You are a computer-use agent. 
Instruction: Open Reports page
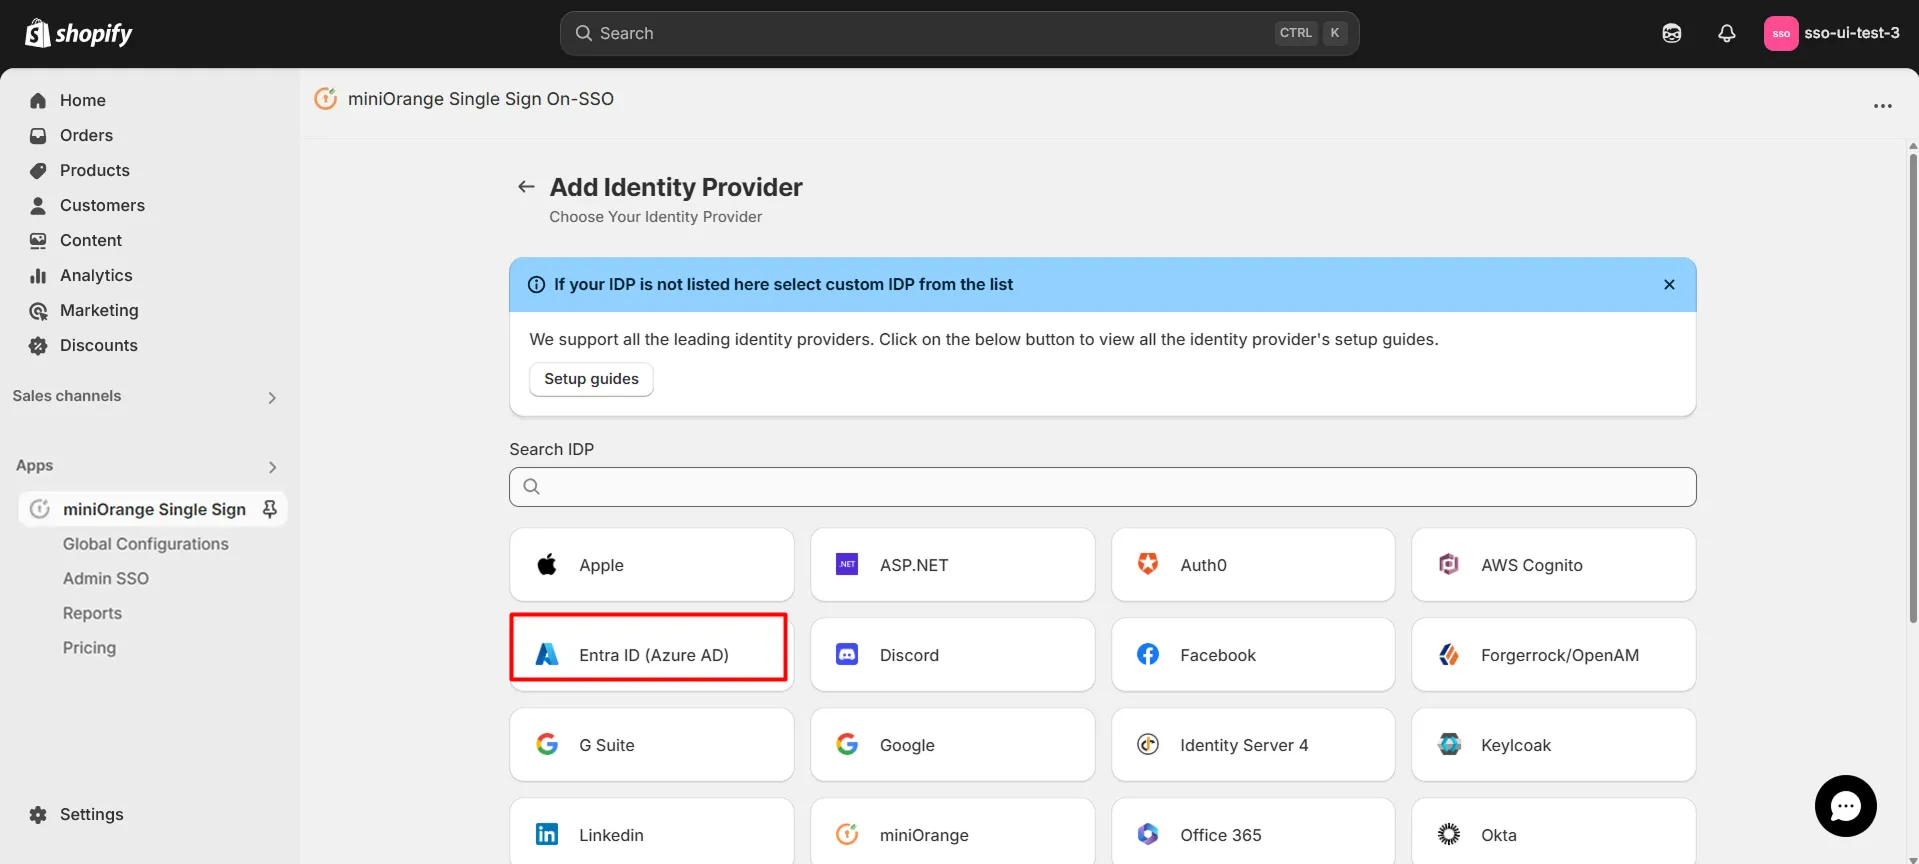[92, 613]
